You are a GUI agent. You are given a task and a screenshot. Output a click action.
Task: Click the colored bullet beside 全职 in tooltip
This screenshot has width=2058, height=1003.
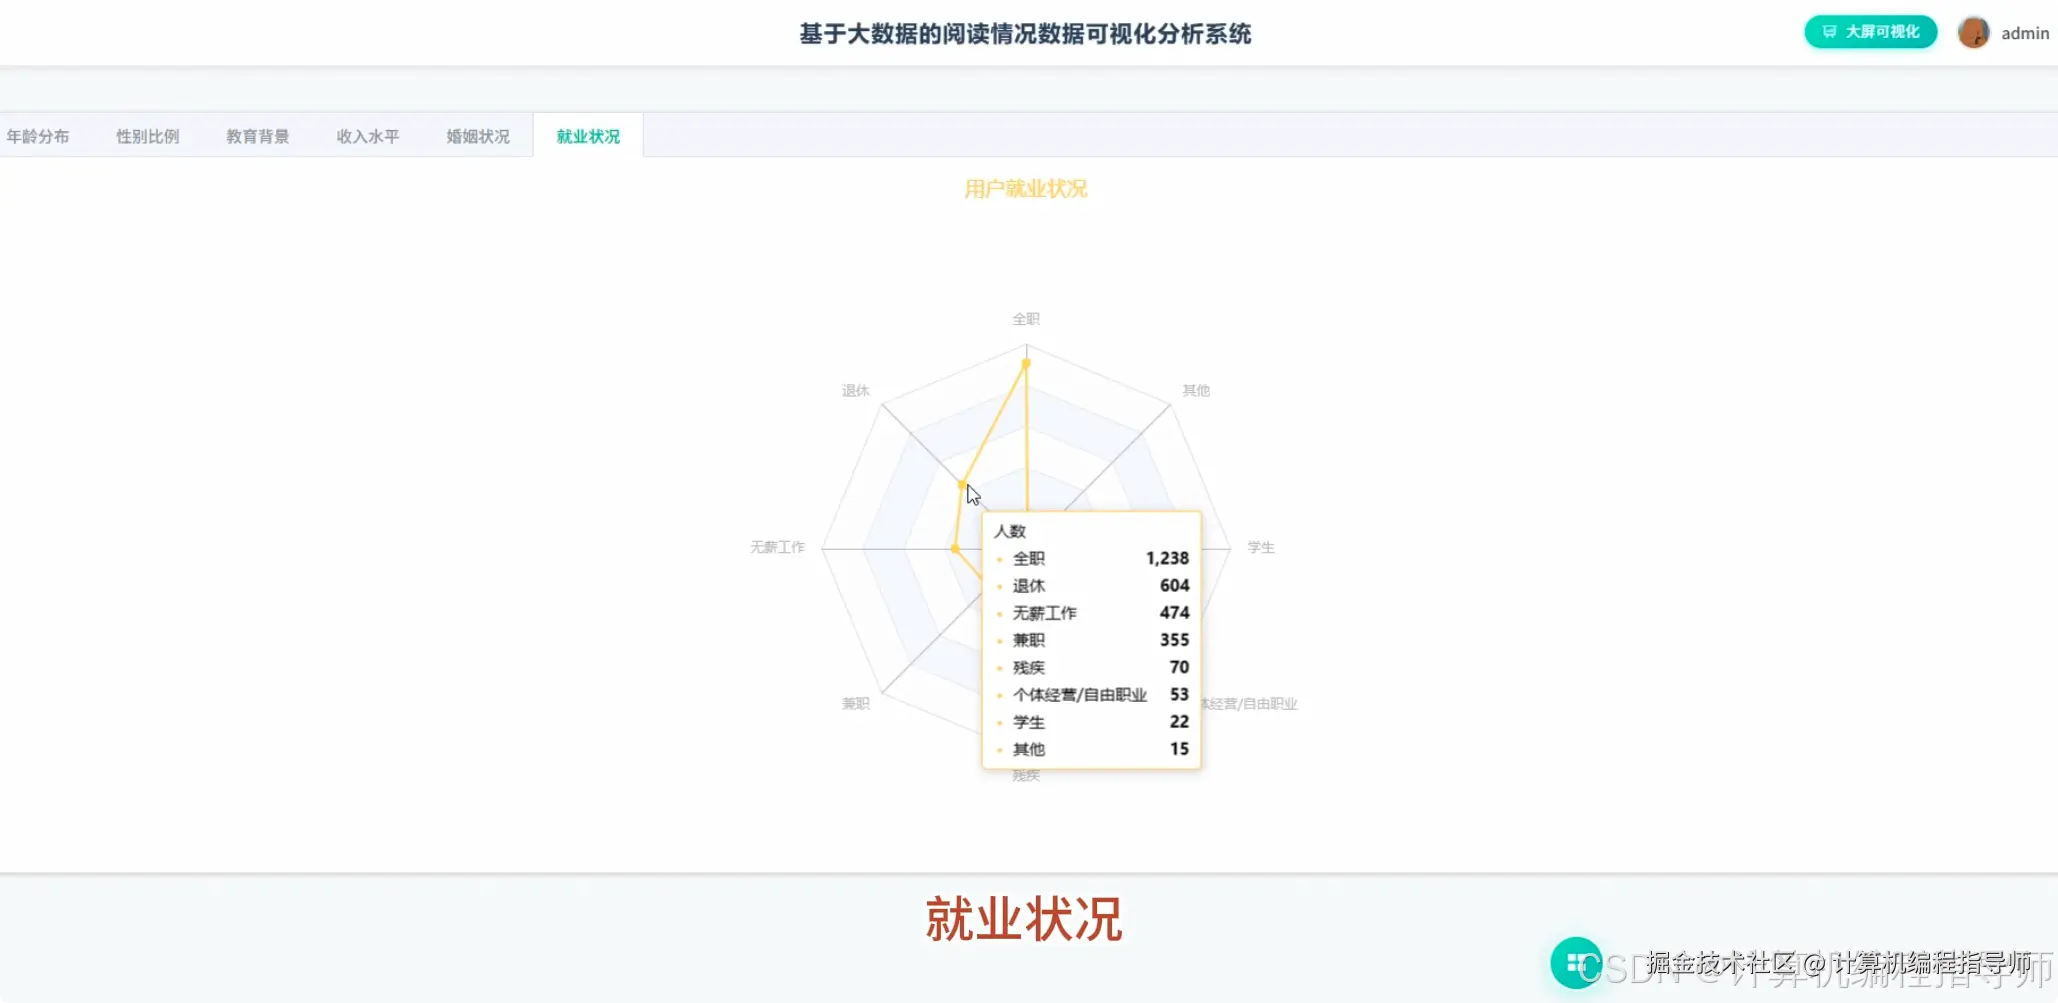click(x=999, y=559)
